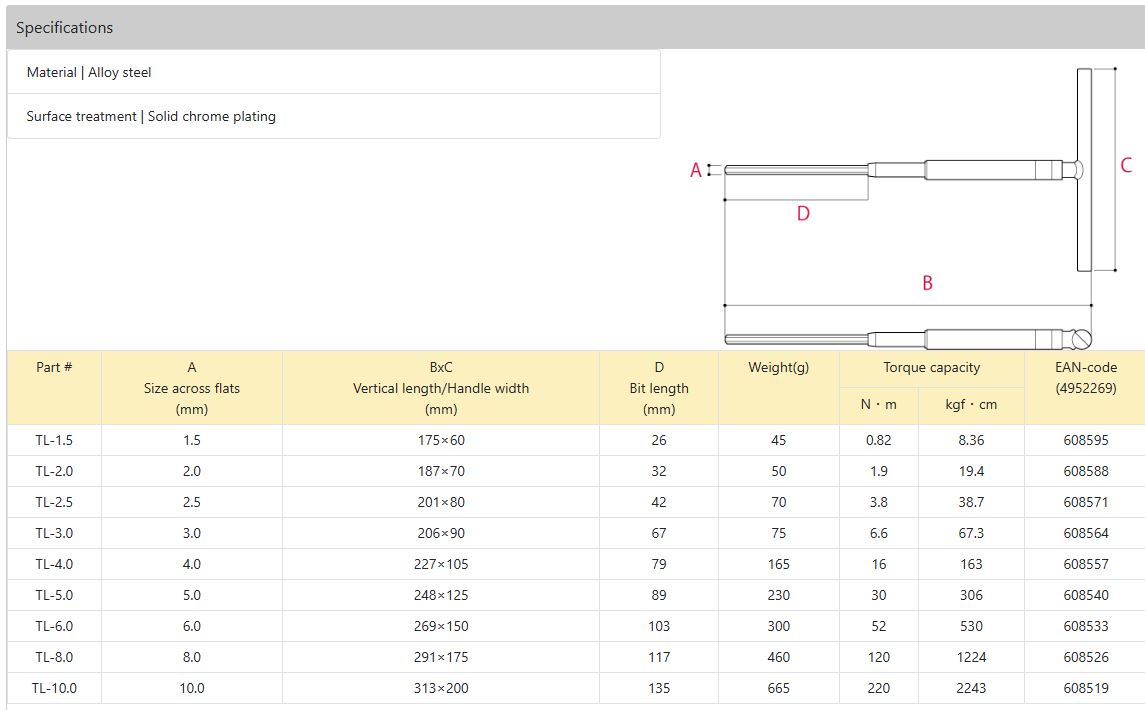This screenshot has height=710, width=1145.
Task: Click the kgf · cm sub-header
Action: (x=970, y=404)
